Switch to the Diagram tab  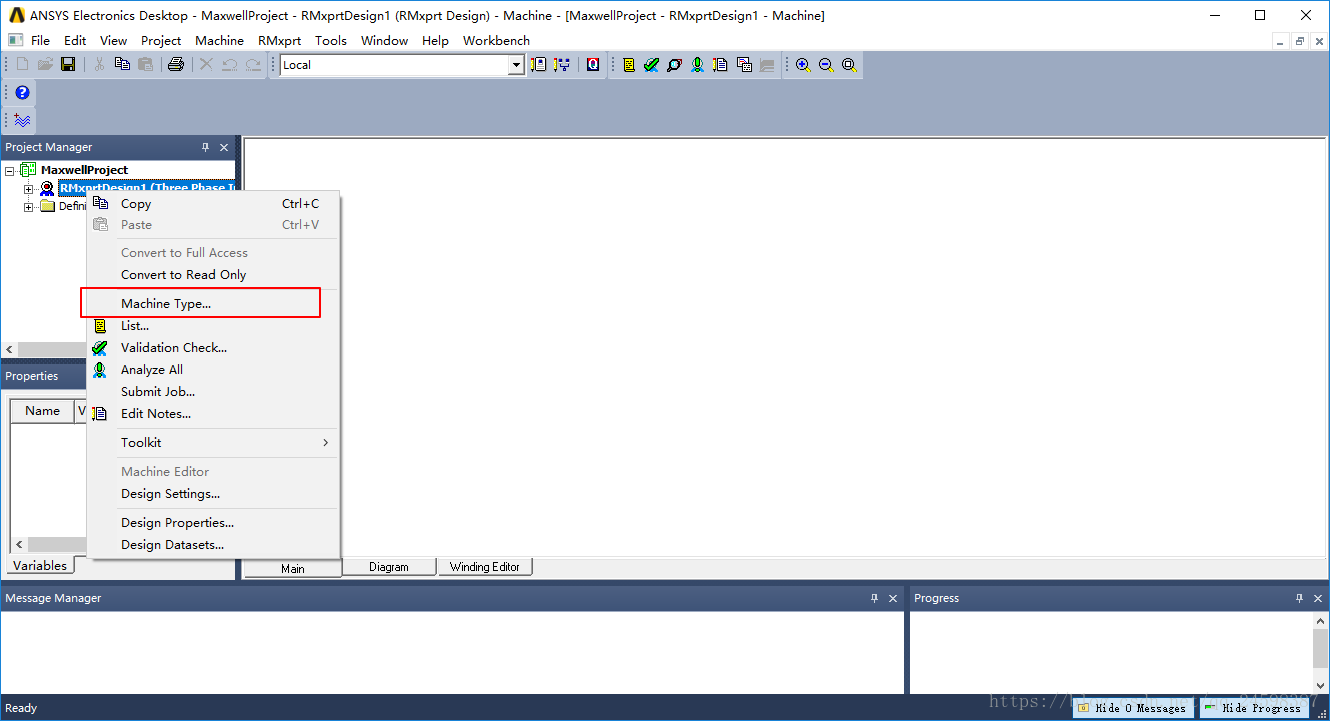(389, 567)
